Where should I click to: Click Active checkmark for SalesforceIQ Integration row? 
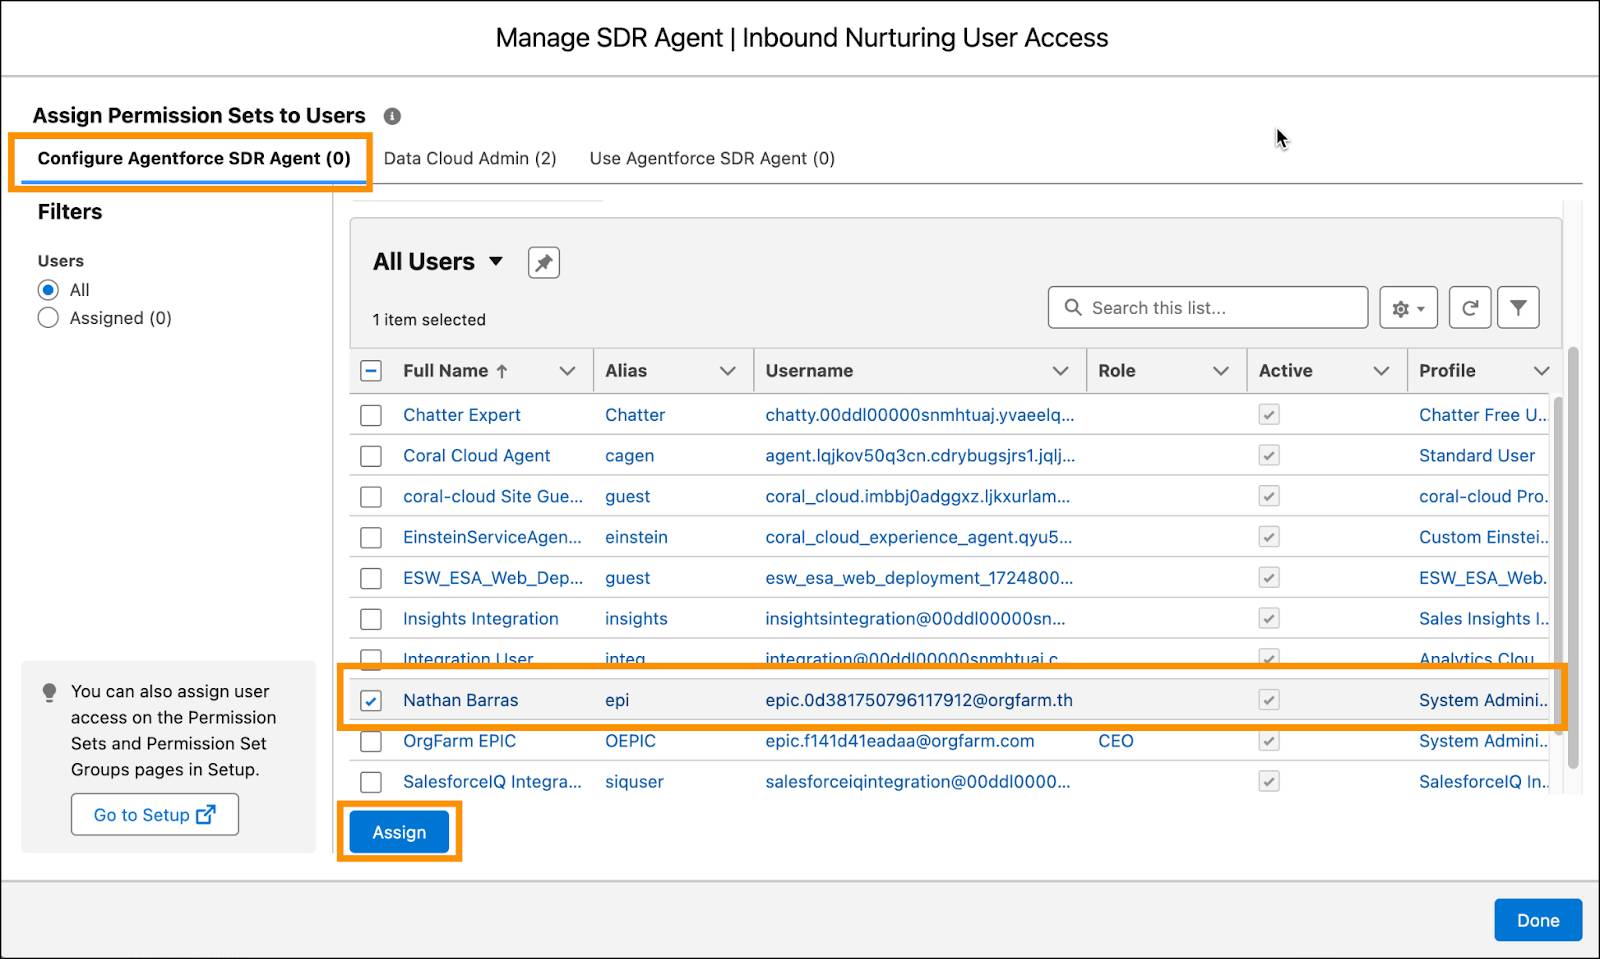[x=1269, y=782]
